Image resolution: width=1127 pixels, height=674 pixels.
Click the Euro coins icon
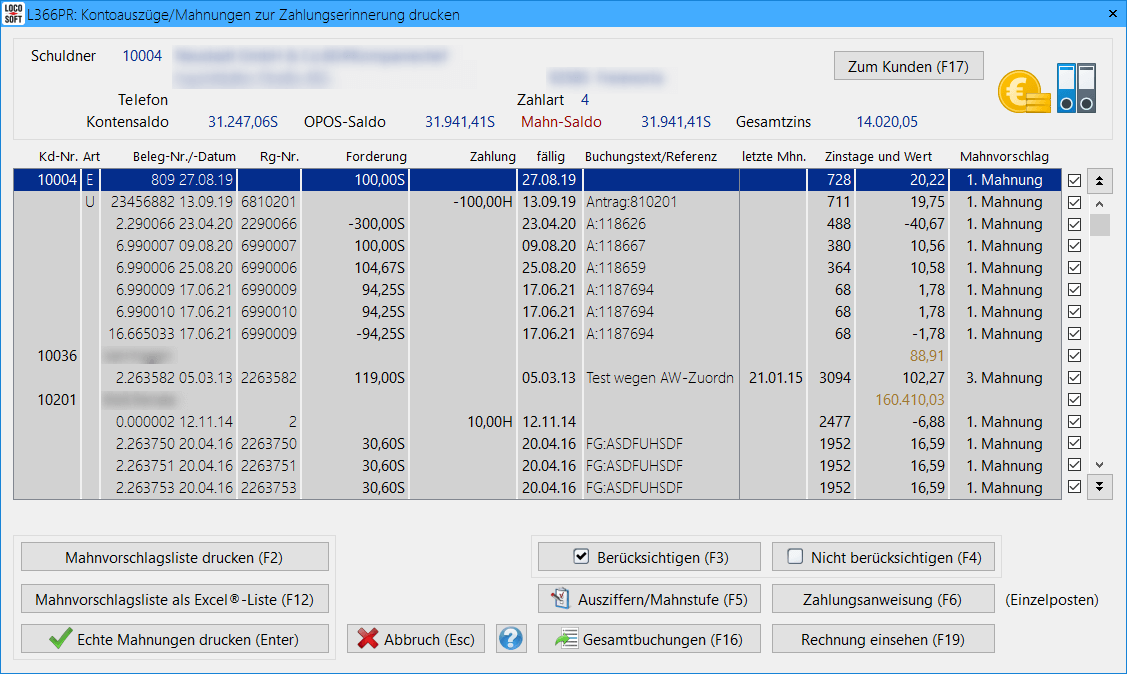[1023, 90]
